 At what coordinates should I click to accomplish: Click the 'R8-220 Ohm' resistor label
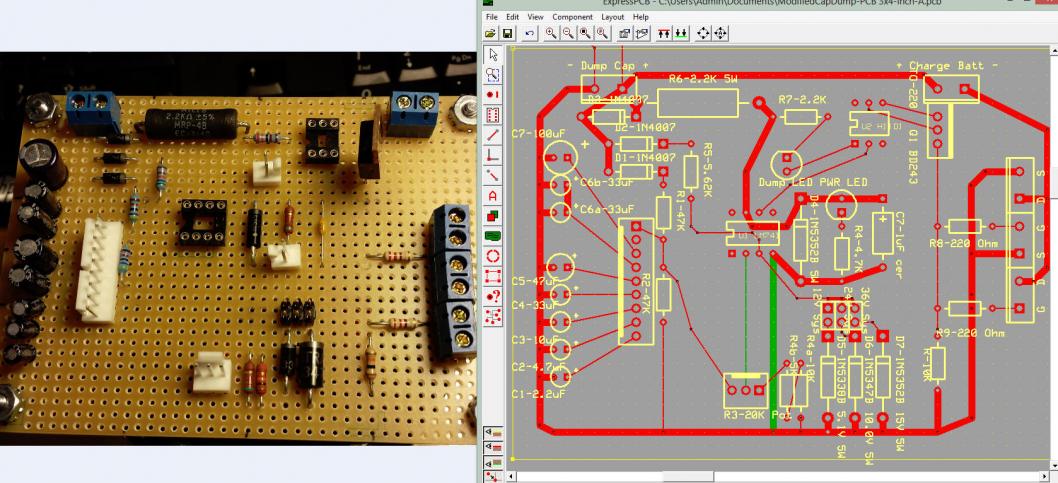click(x=963, y=244)
